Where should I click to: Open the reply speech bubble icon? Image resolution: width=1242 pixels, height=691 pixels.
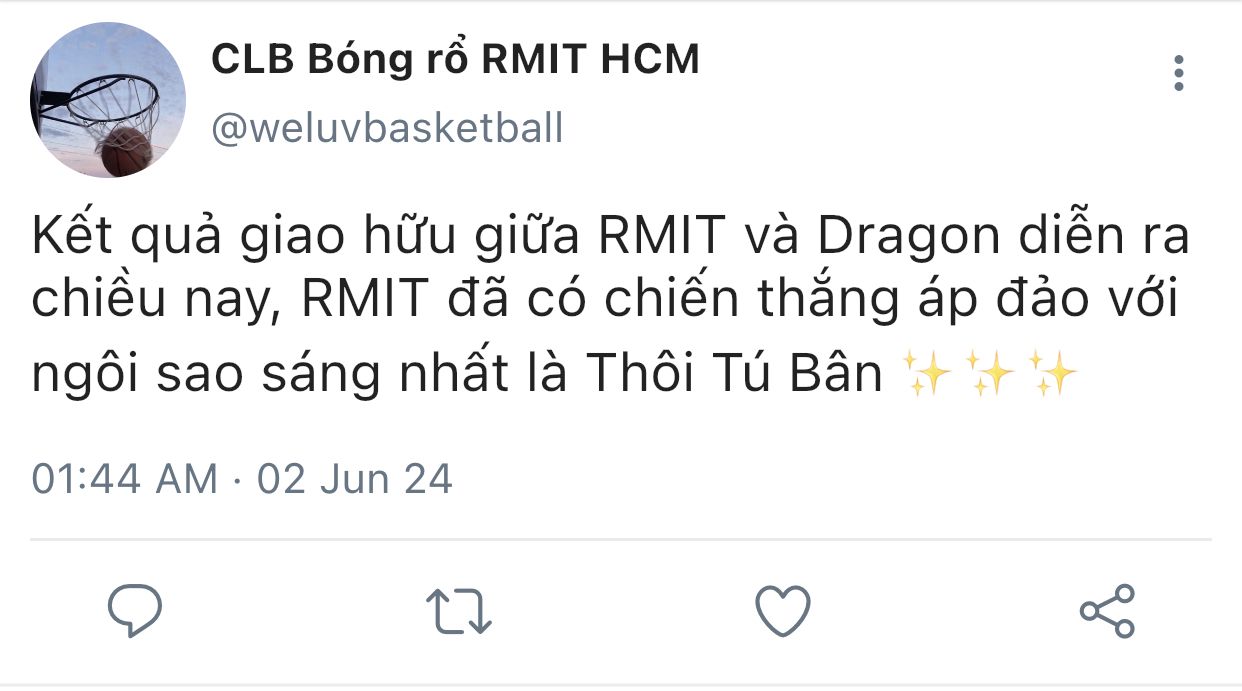coord(135,610)
